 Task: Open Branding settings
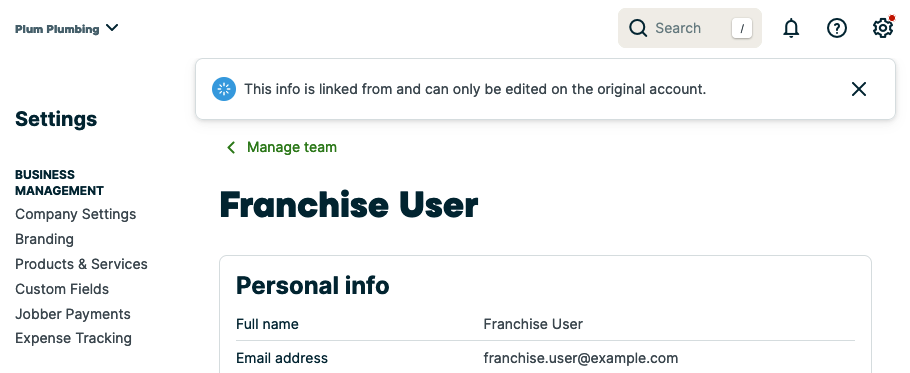[44, 239]
